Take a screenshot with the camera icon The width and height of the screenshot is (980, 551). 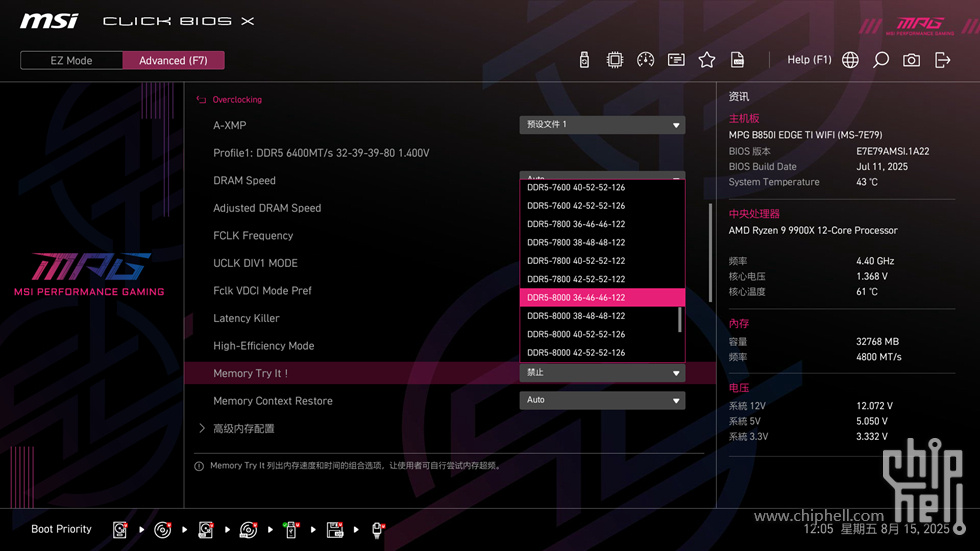click(x=911, y=60)
